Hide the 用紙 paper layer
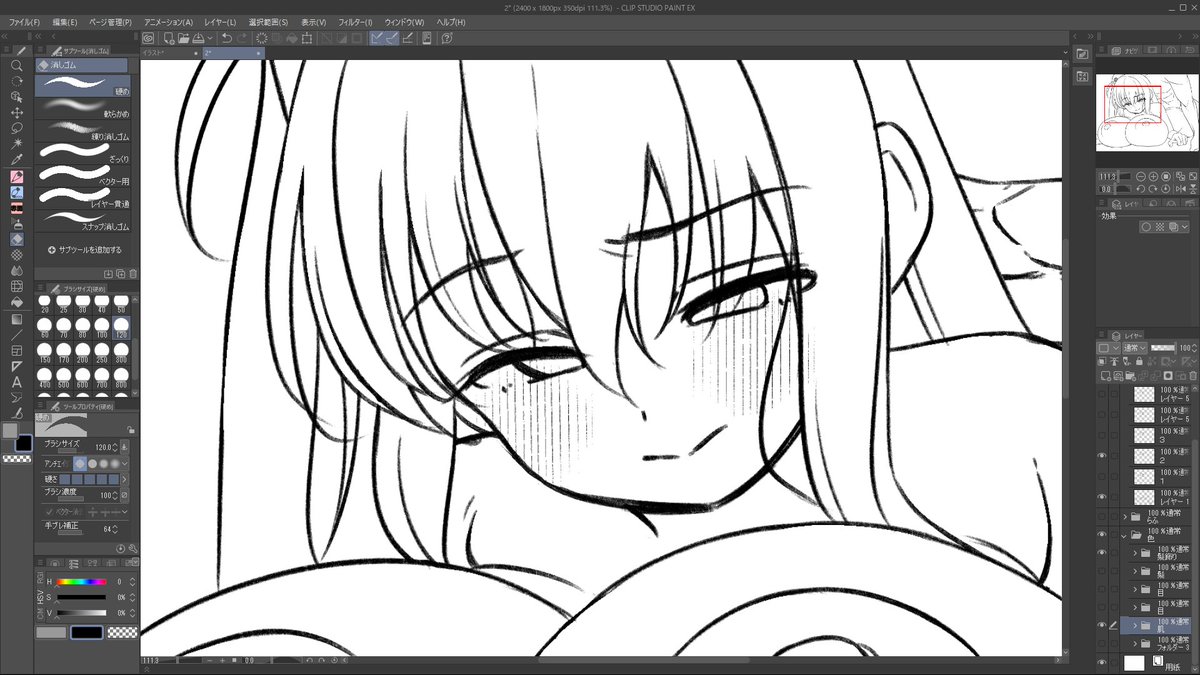This screenshot has height=675, width=1200. [x=1102, y=662]
